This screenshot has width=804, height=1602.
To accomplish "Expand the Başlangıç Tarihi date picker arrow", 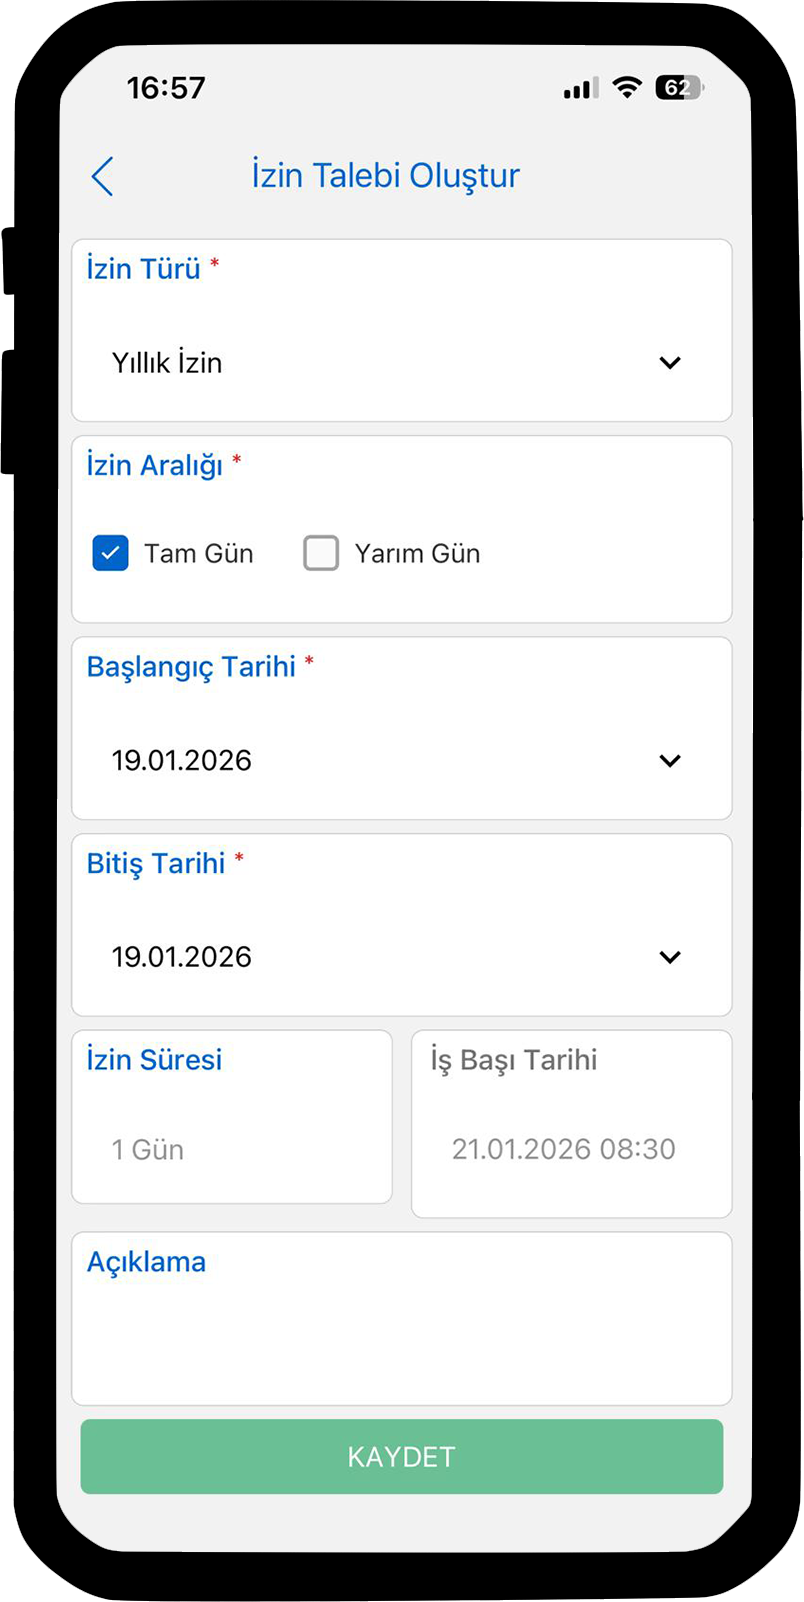I will (670, 761).
